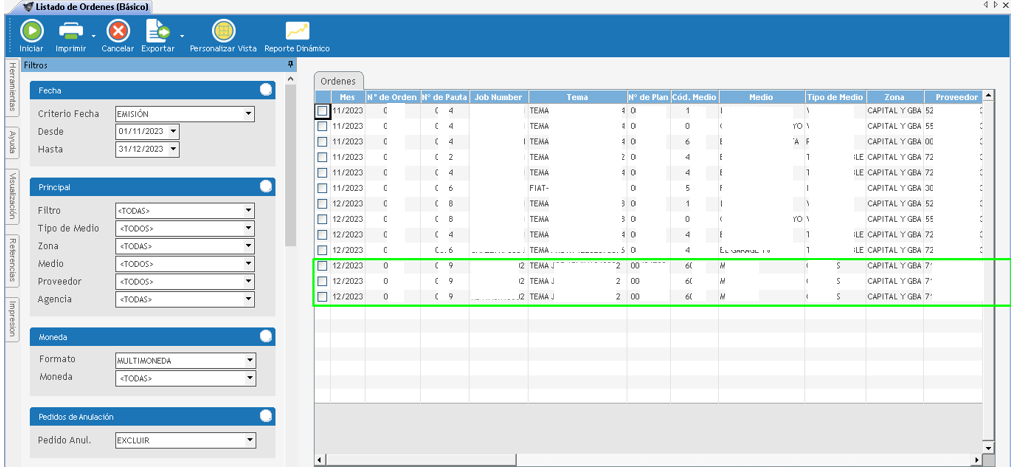The image size is (1015, 468).
Task: Open the Desde date picker dropdown
Action: click(x=173, y=131)
